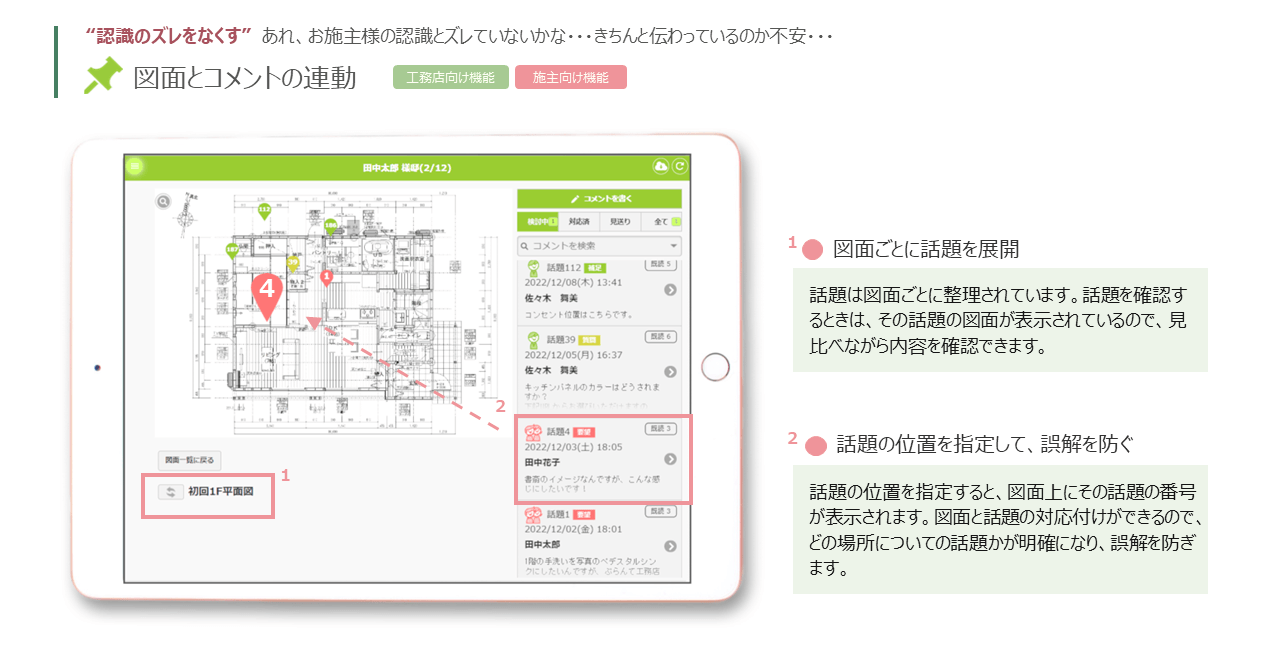Click the green map pin labeled 112
The width and height of the screenshot is (1280, 648).
point(264,211)
